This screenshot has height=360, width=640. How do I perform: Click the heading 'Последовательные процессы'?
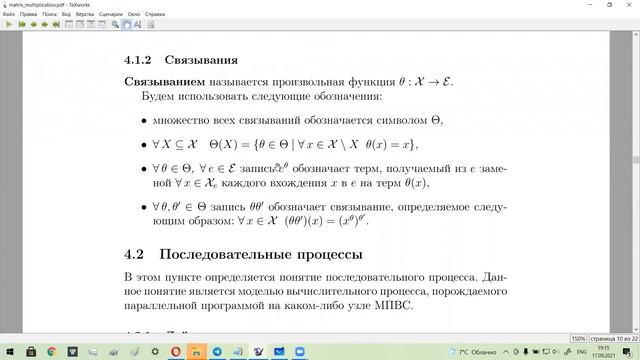pos(261,254)
